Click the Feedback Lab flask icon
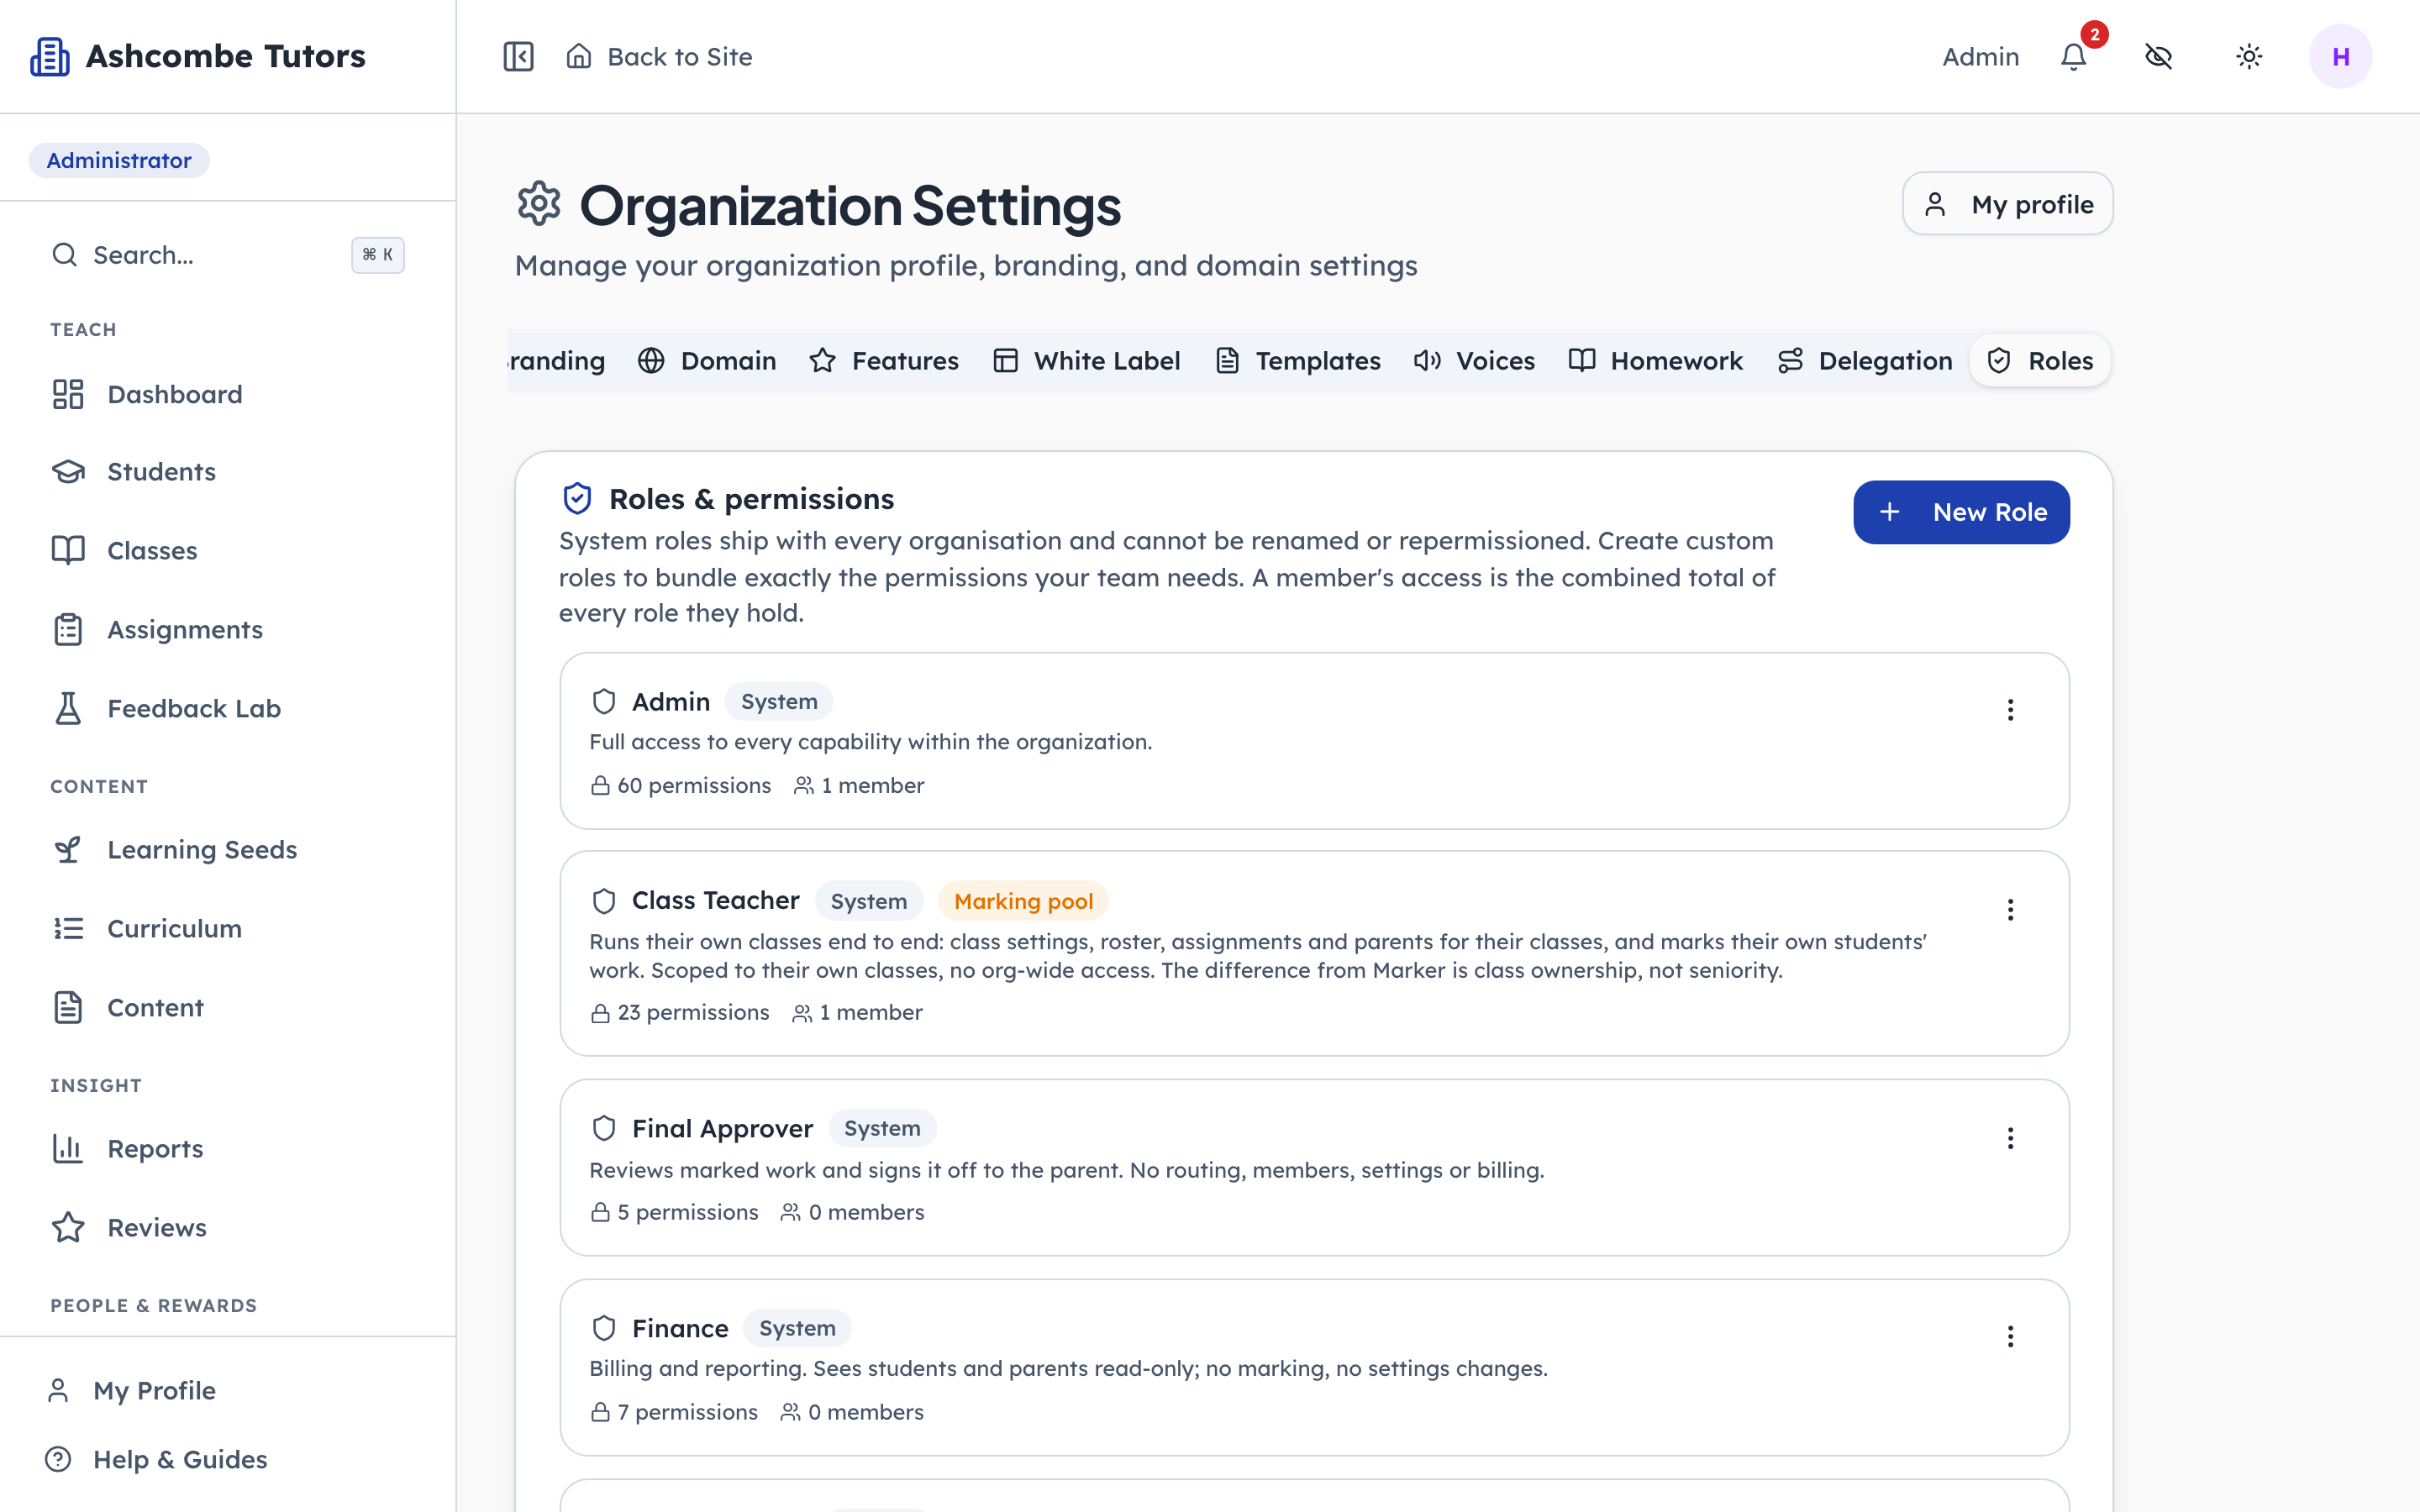 68,709
